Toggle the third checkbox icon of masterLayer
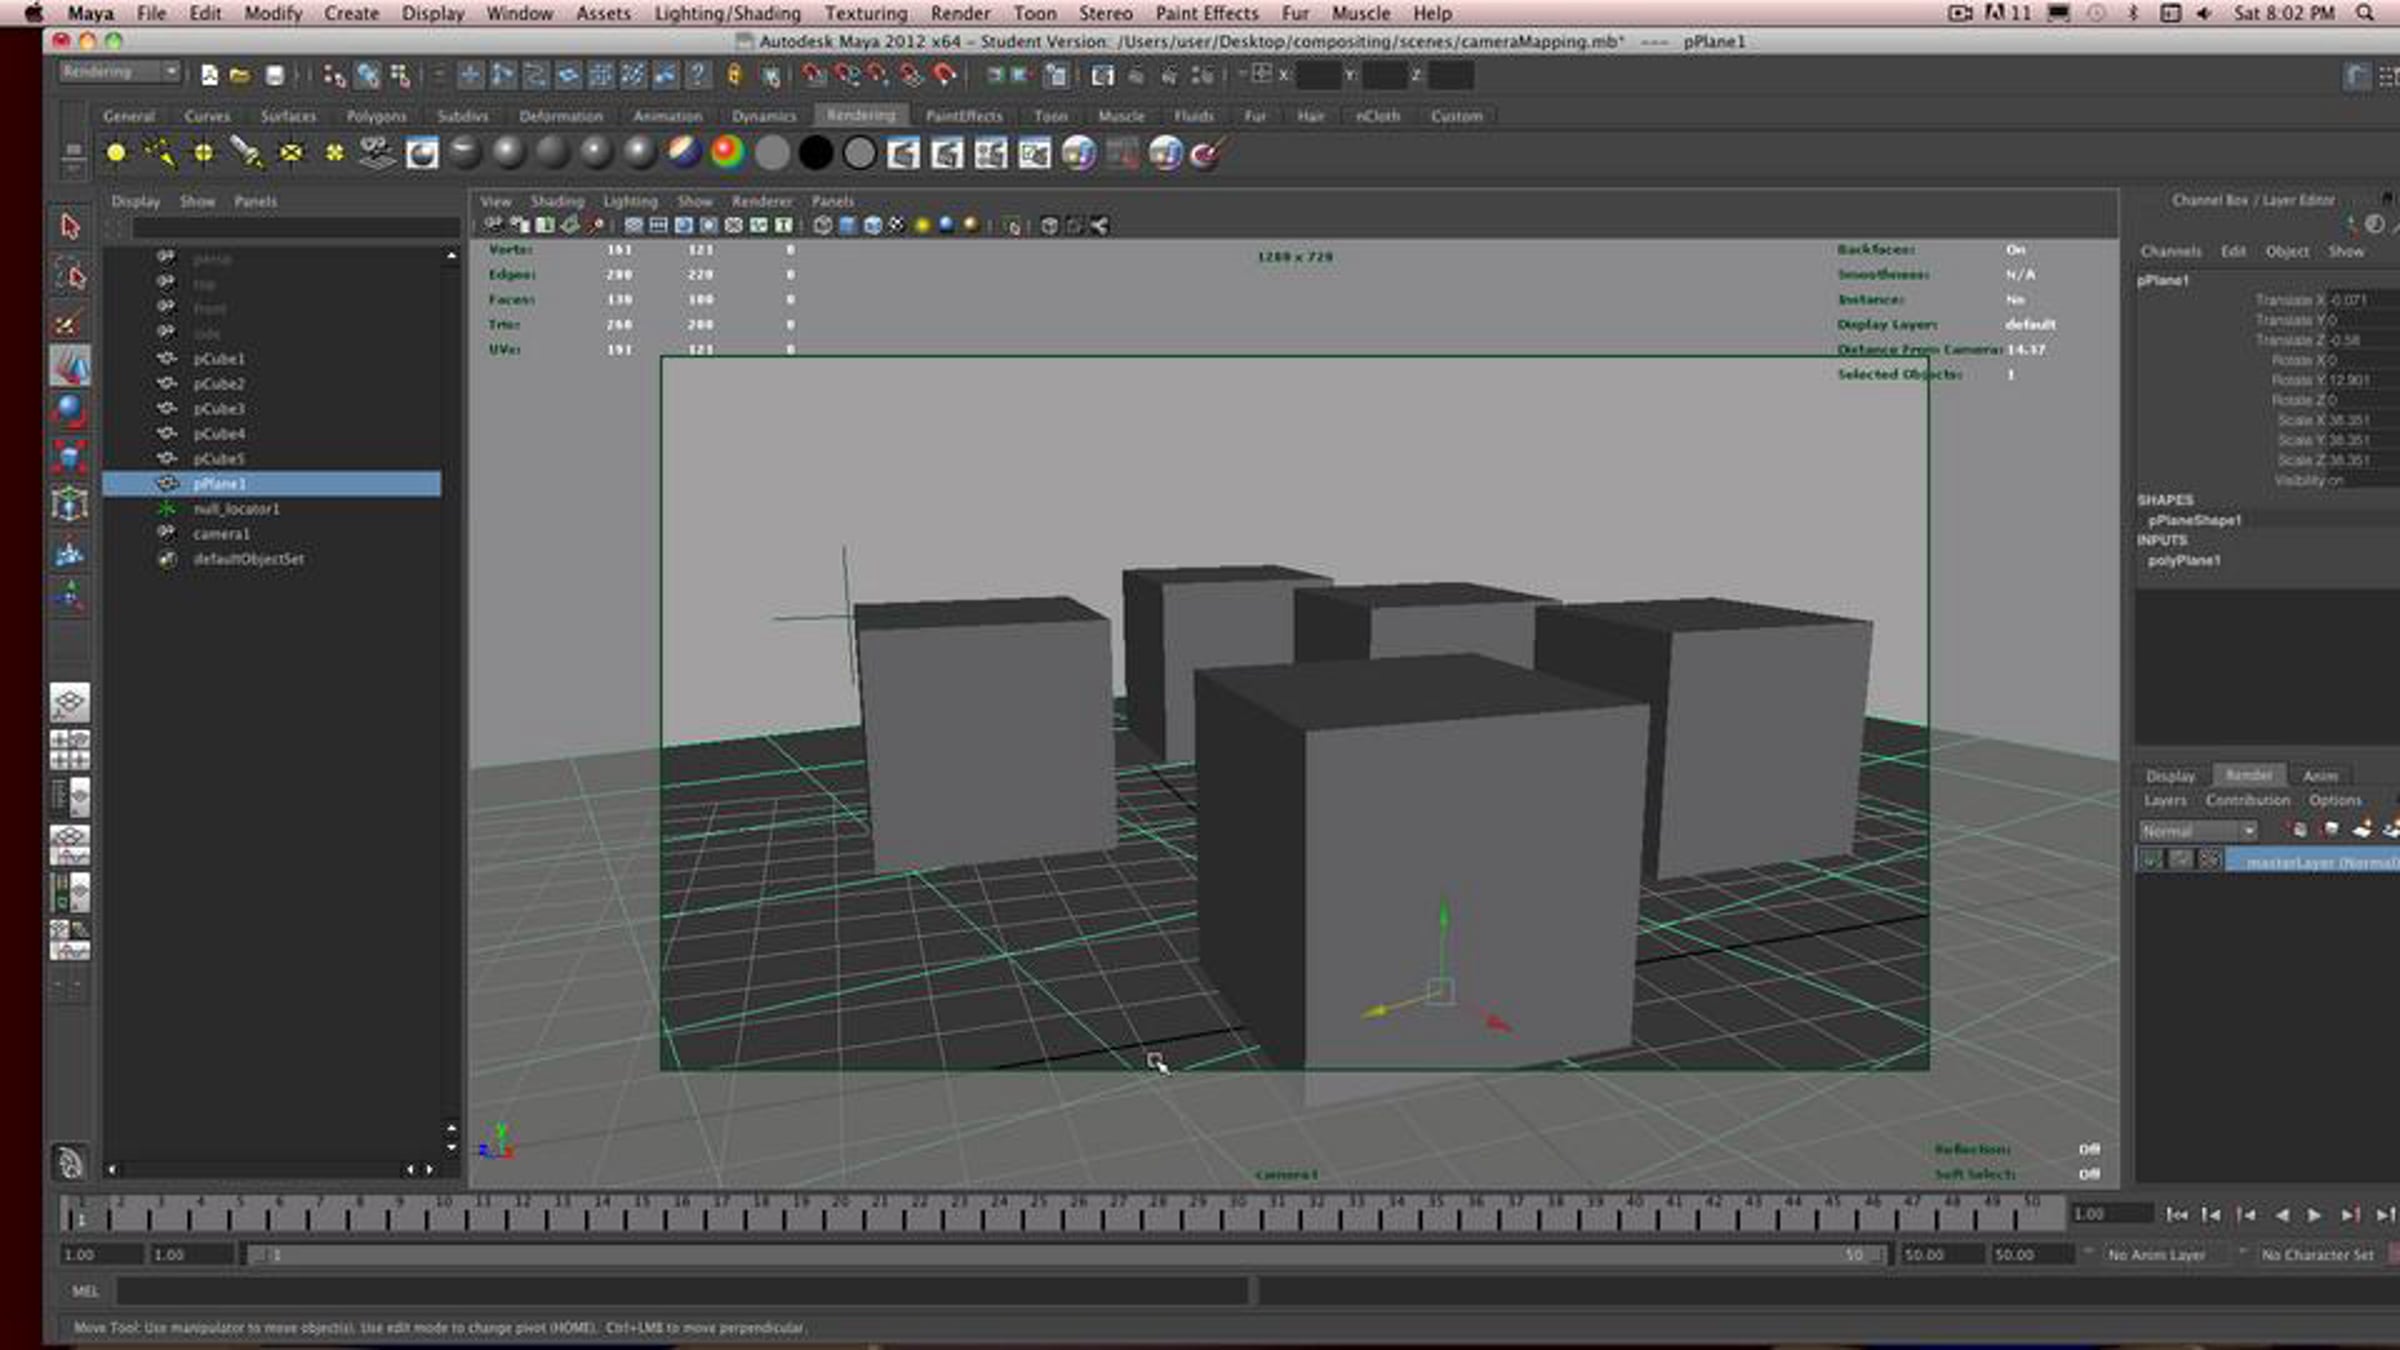The height and width of the screenshot is (1350, 2400). pyautogui.click(x=2209, y=859)
